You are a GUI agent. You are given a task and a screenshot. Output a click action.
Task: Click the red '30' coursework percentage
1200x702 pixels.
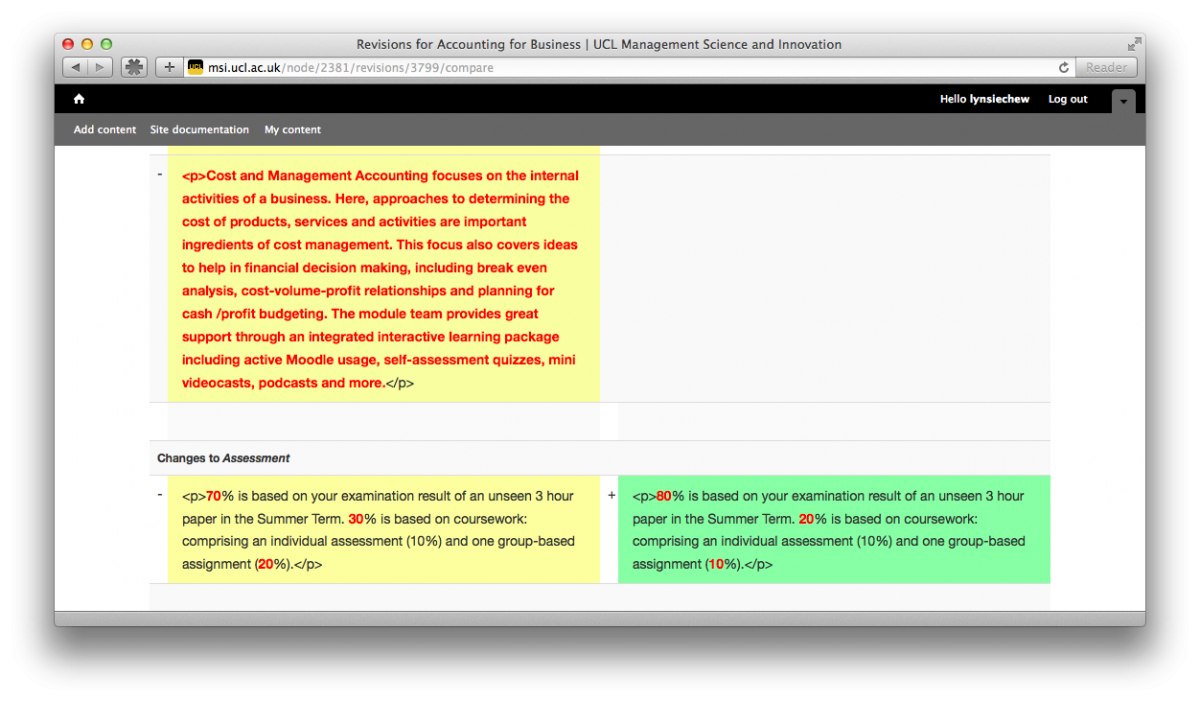355,519
